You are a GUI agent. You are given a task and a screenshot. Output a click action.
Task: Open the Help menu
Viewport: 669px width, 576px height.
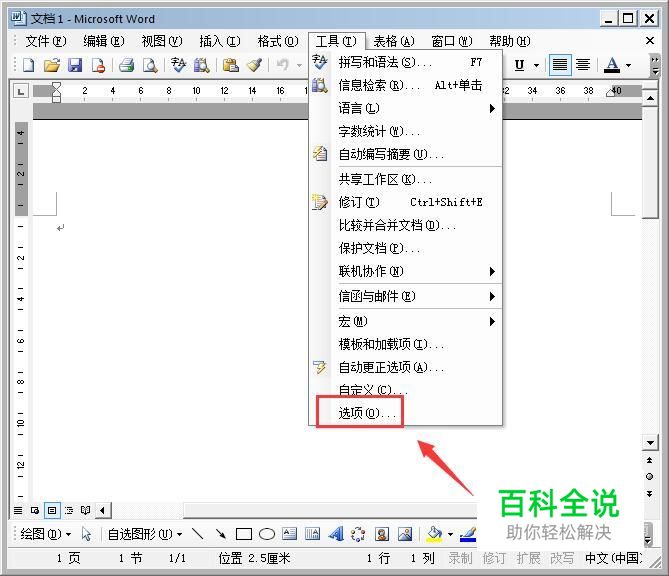tap(510, 41)
